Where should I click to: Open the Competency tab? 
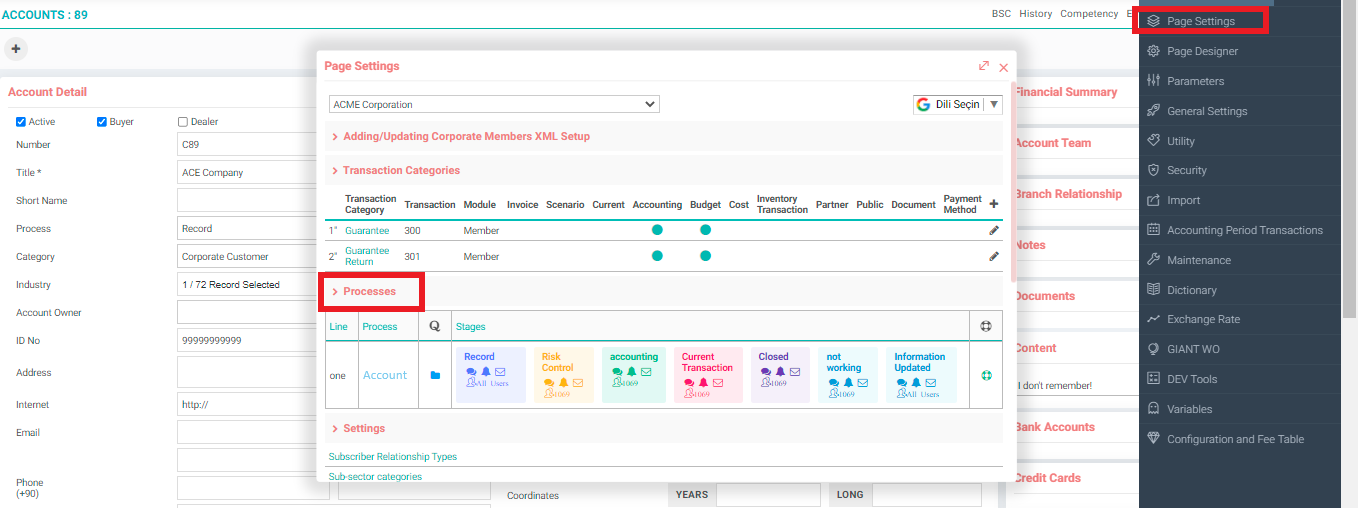click(1089, 14)
